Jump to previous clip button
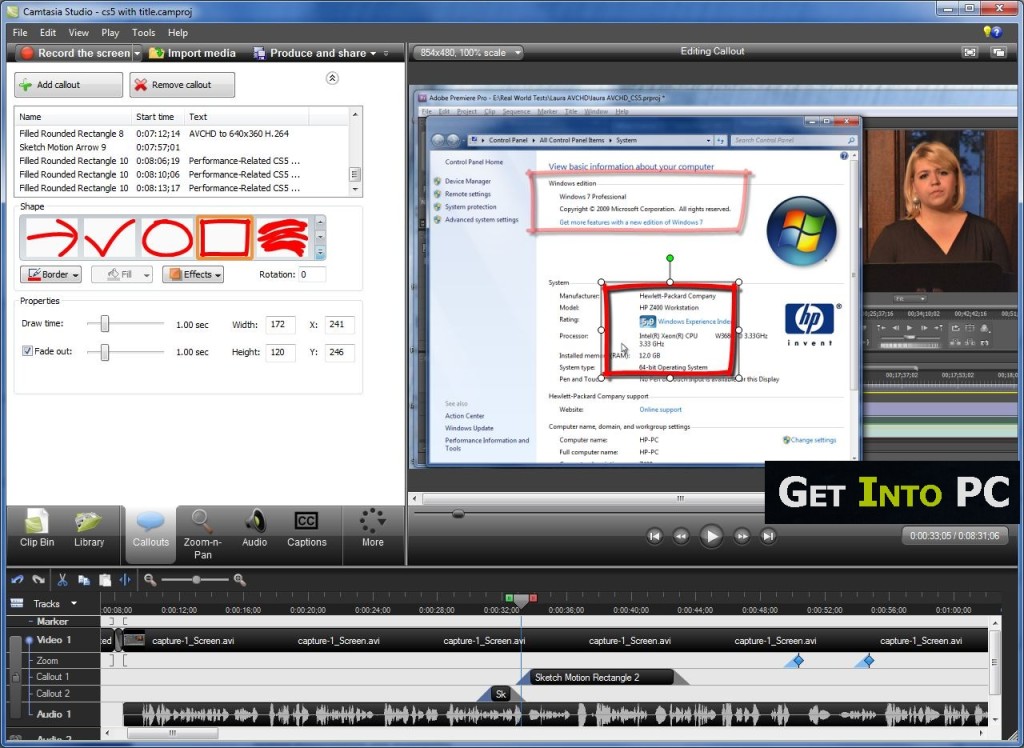 (654, 536)
